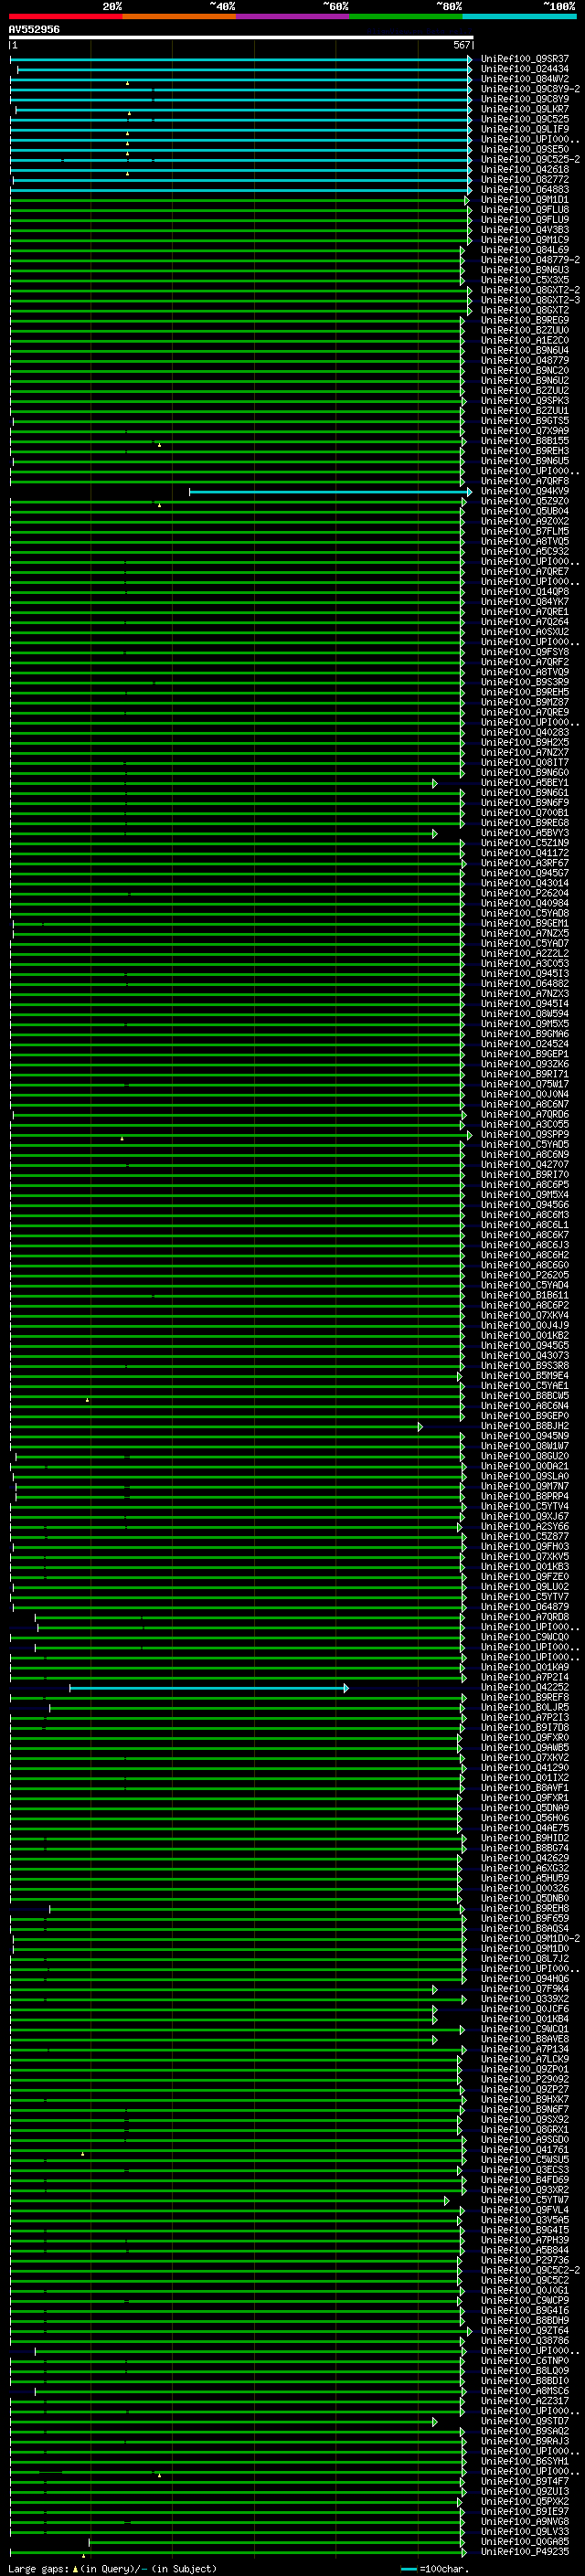Click the UniRef100_Q5UB04 label
585x2576 pixels.
(x=525, y=511)
